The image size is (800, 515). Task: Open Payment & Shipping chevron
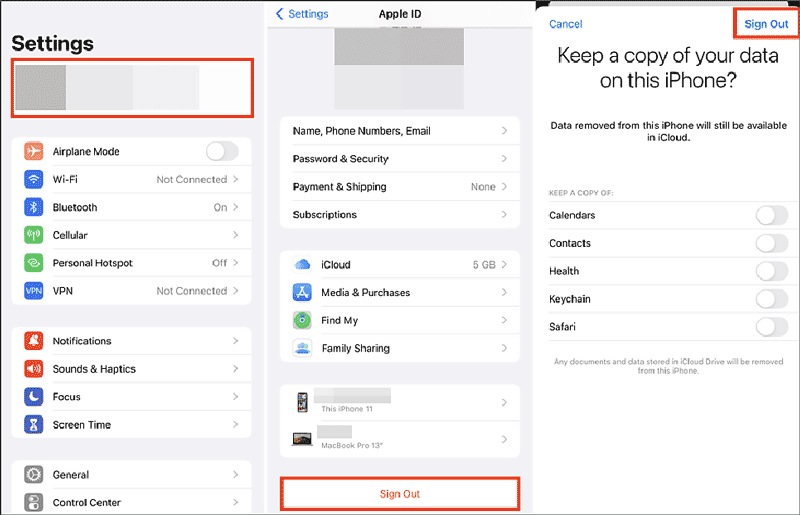pos(504,186)
